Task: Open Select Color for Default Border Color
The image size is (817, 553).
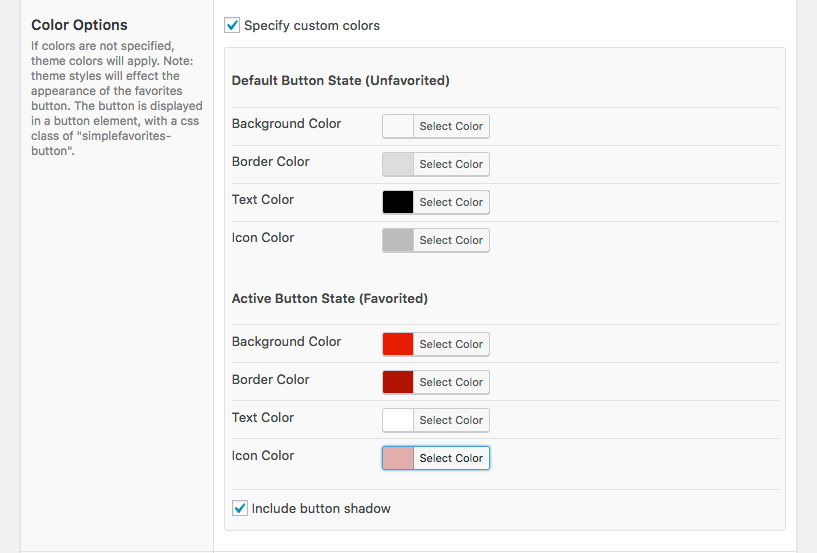Action: tap(451, 164)
